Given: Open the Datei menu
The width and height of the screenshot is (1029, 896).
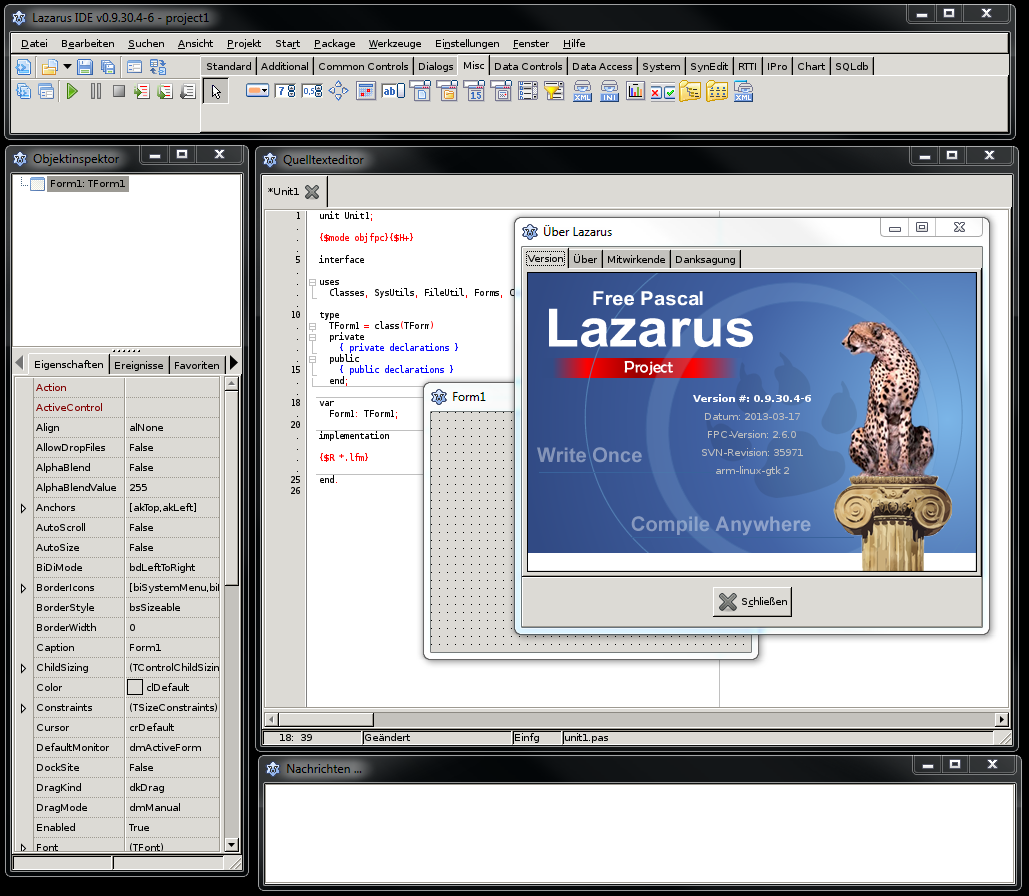Looking at the screenshot, I should point(34,43).
